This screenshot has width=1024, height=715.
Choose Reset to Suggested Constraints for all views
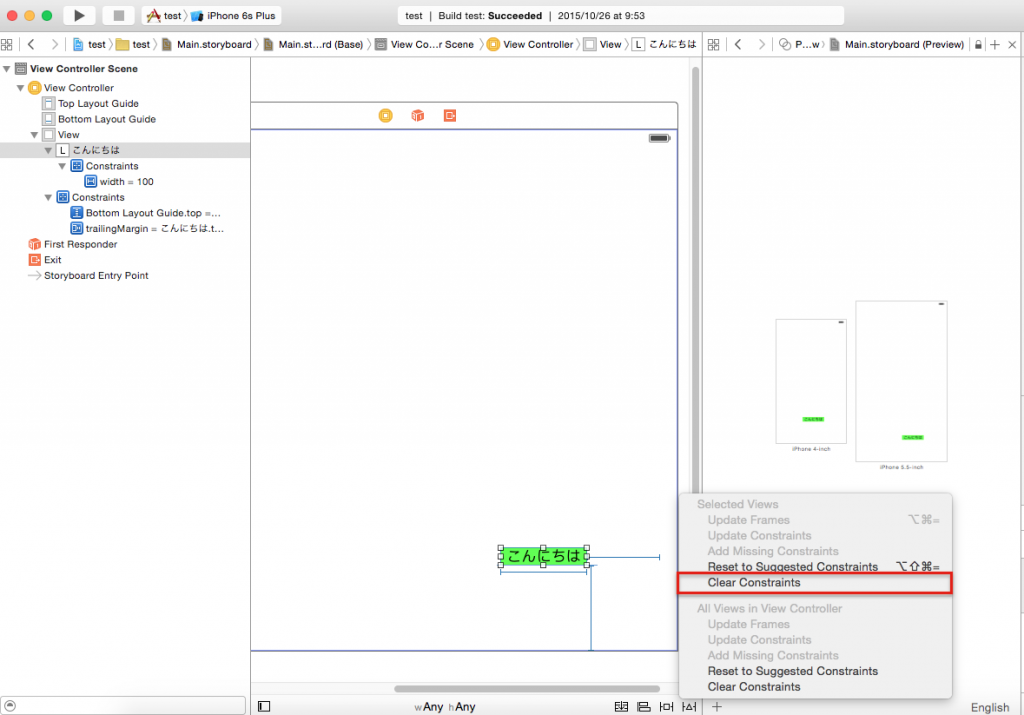792,671
